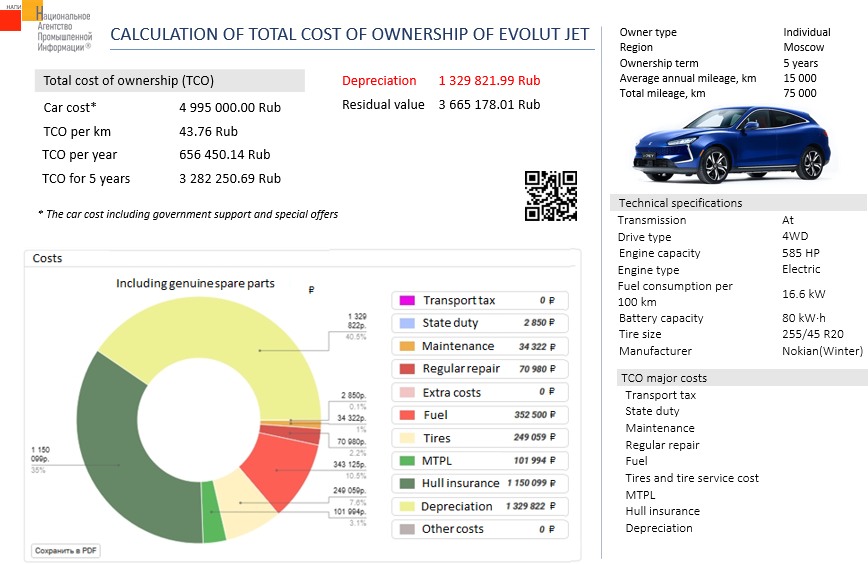Image resolution: width=868 pixels, height=564 pixels.
Task: Toggle the Fuel legend entry label
Action: click(x=435, y=415)
